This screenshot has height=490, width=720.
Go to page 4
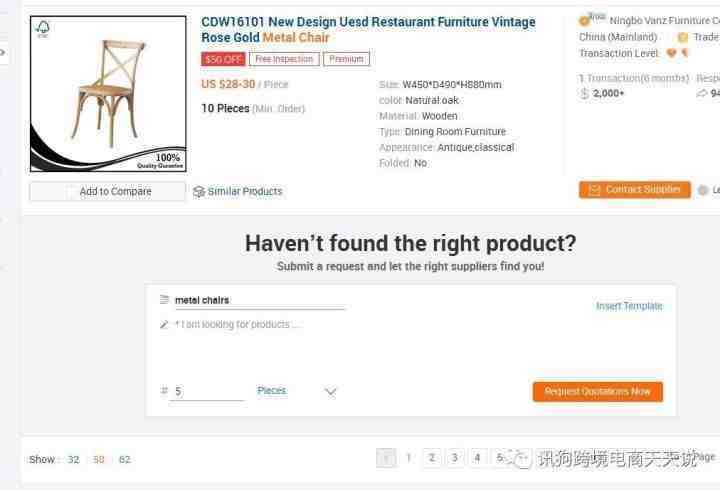click(478, 457)
